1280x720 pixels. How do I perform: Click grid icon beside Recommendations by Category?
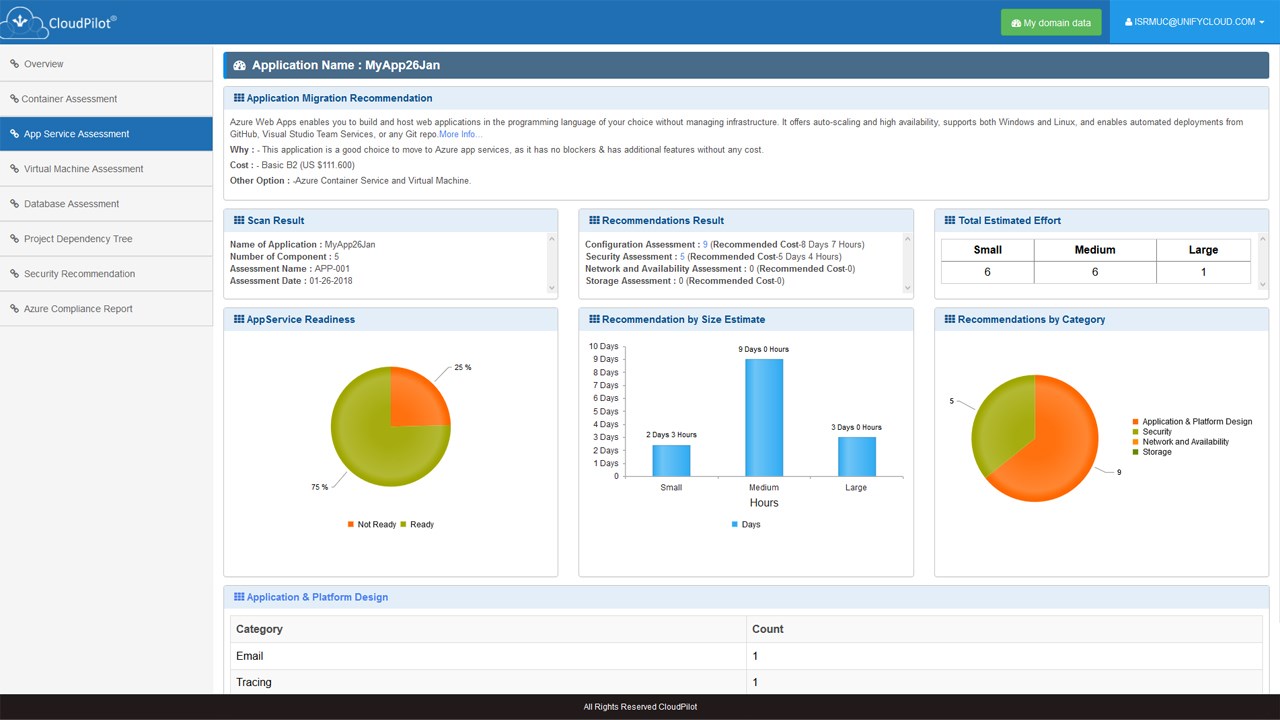[x=950, y=319]
